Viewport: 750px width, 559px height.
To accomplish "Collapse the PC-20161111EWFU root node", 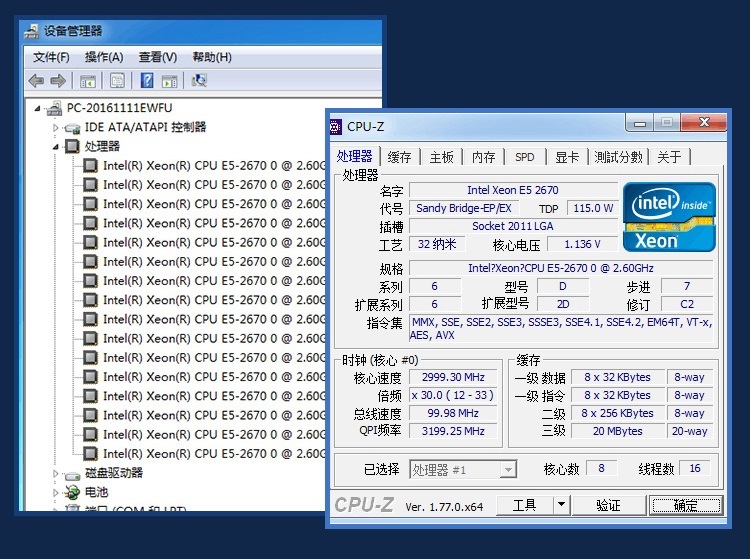I will coord(37,109).
